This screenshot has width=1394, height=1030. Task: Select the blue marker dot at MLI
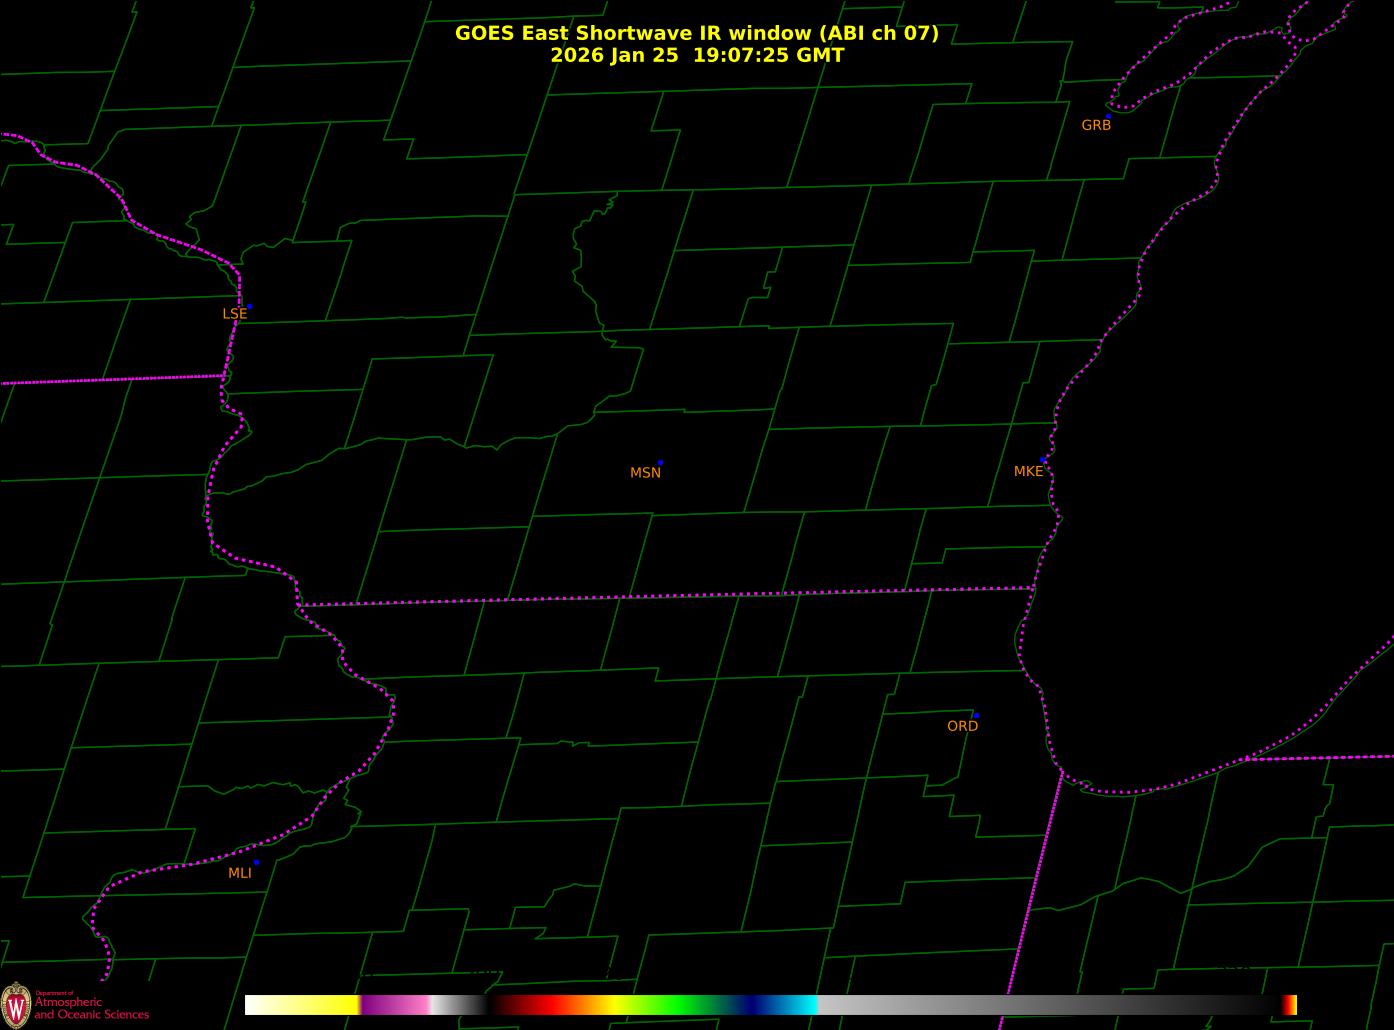tap(256, 862)
